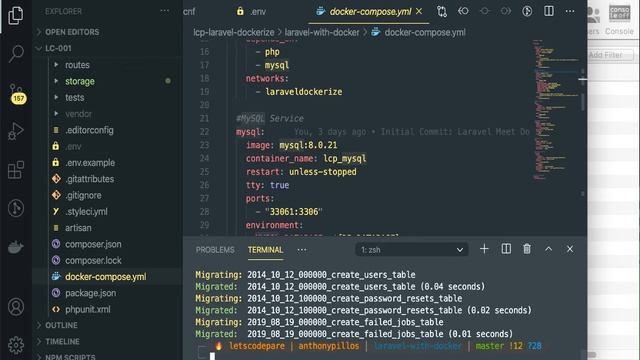The height and width of the screenshot is (360, 640).
Task: Open .gitignore in explorer
Action: pyautogui.click(x=83, y=195)
